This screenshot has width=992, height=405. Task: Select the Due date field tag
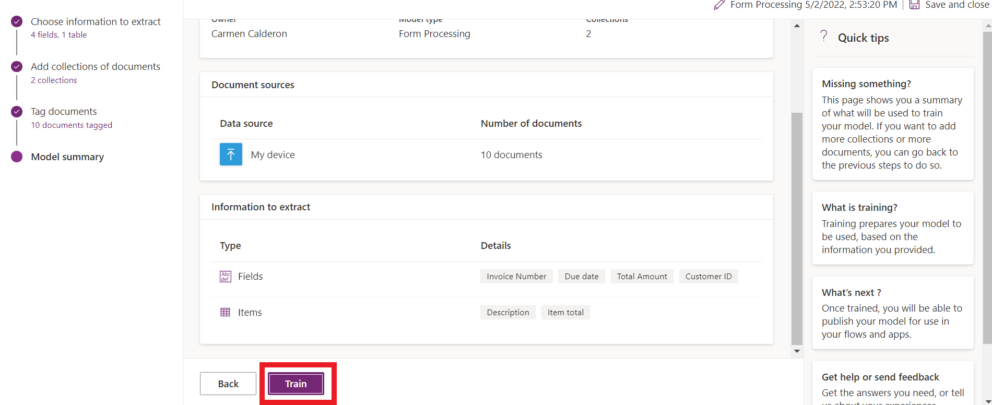tap(581, 276)
